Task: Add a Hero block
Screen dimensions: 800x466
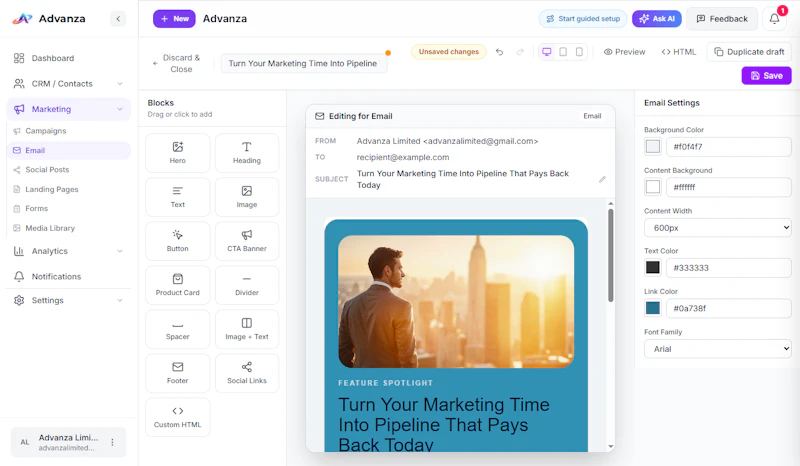Action: tap(178, 153)
